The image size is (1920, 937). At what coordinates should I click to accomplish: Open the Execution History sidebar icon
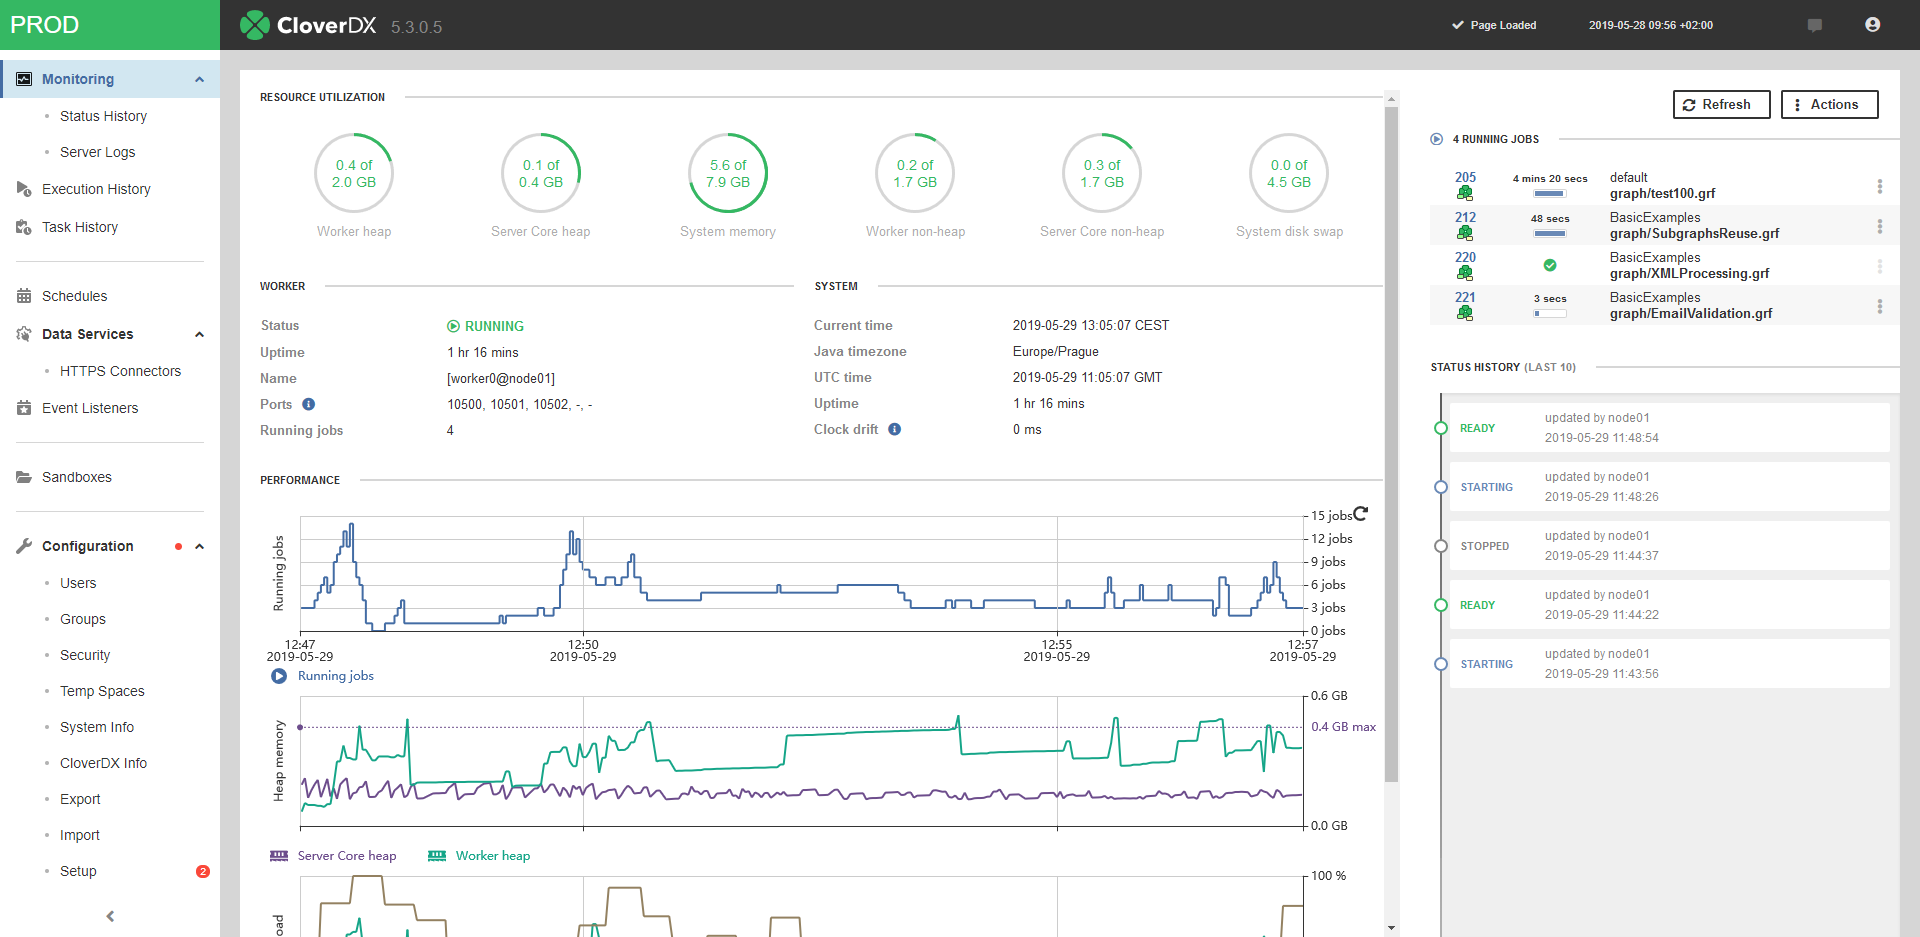tap(22, 189)
